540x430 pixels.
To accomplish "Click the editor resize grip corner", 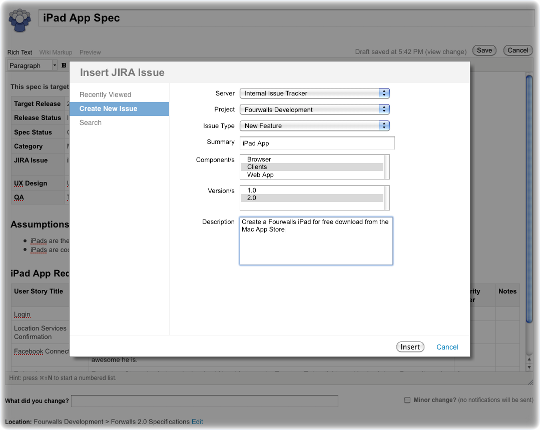I will tap(530, 382).
